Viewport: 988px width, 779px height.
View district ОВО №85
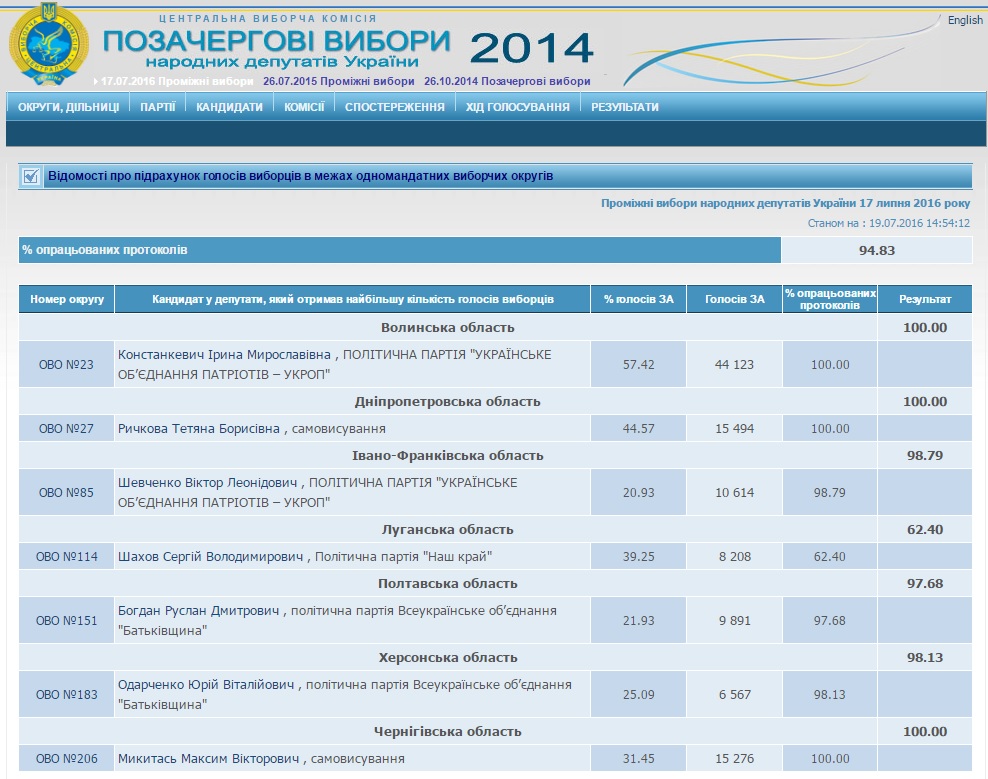[66, 493]
